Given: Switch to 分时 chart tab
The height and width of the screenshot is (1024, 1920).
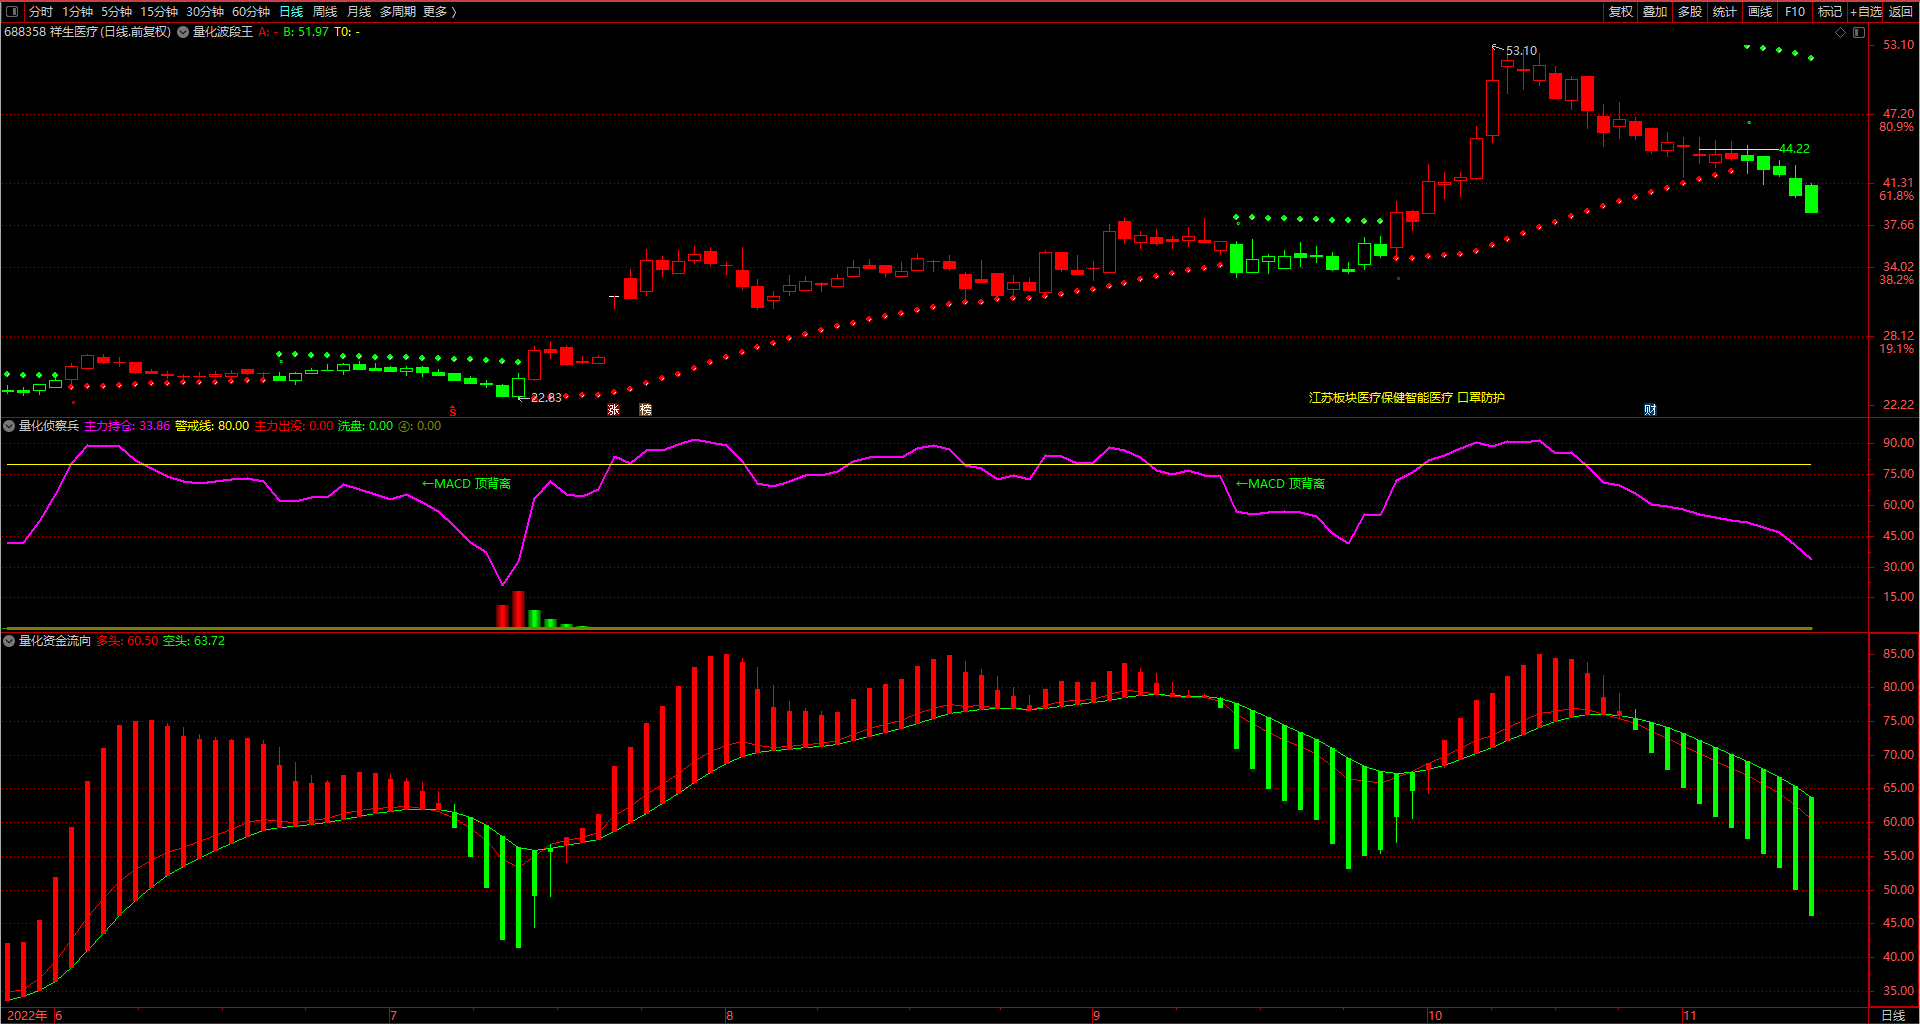Looking at the screenshot, I should coord(41,12).
